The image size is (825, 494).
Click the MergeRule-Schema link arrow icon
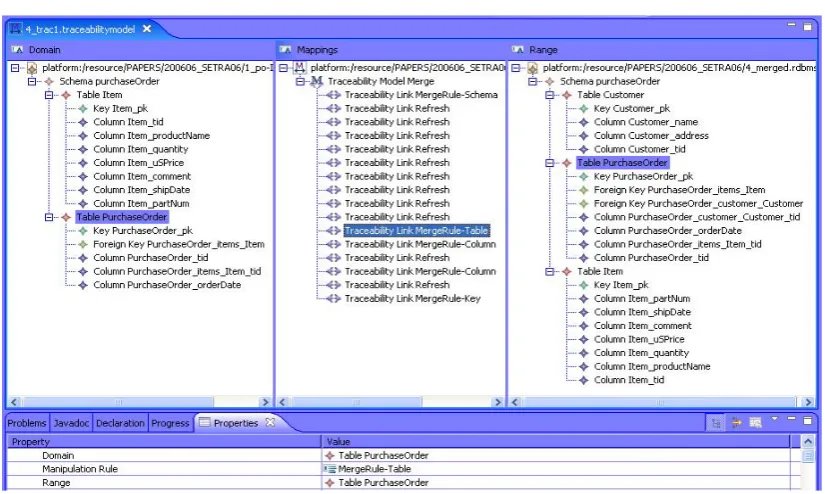tap(334, 95)
